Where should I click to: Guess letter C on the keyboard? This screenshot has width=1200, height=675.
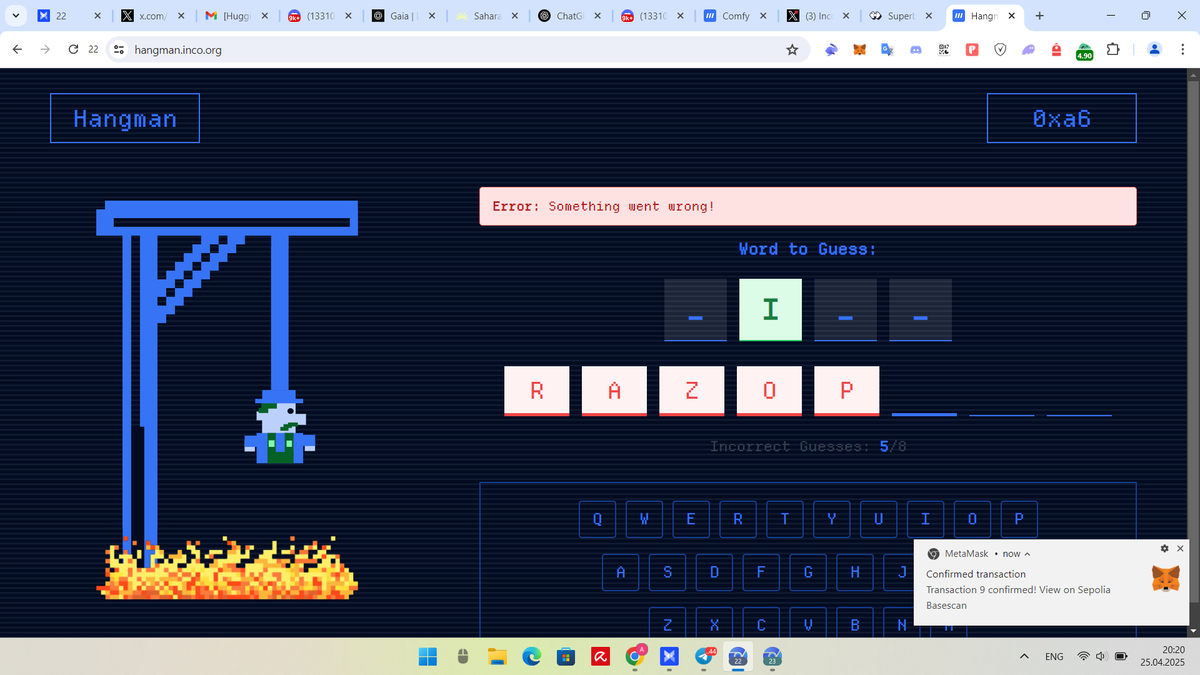[761, 624]
